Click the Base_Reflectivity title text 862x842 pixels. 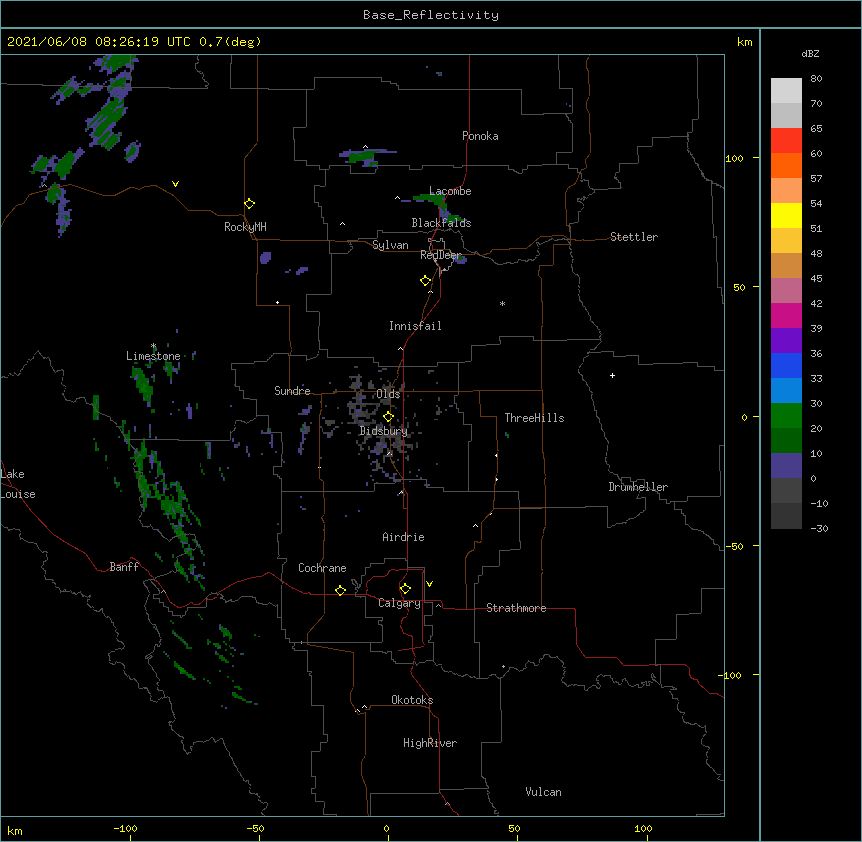431,15
